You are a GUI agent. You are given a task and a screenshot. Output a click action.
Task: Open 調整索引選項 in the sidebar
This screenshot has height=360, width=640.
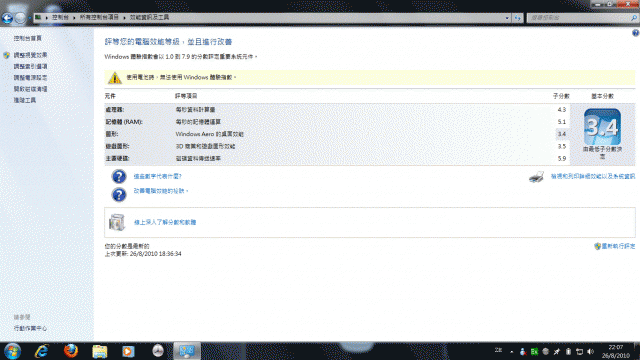[x=30, y=67]
